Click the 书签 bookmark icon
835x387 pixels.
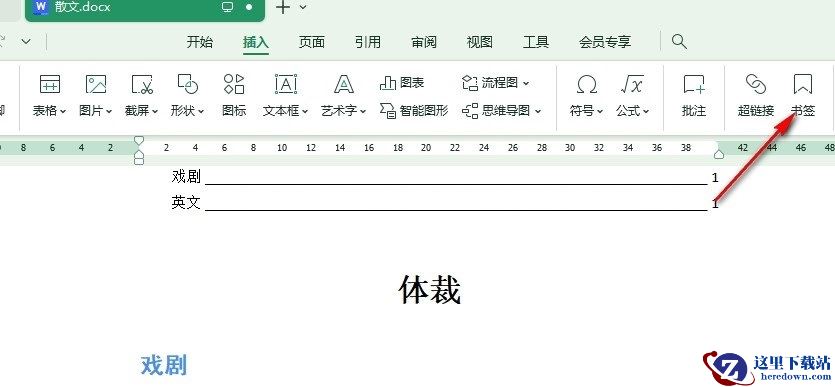(803, 84)
